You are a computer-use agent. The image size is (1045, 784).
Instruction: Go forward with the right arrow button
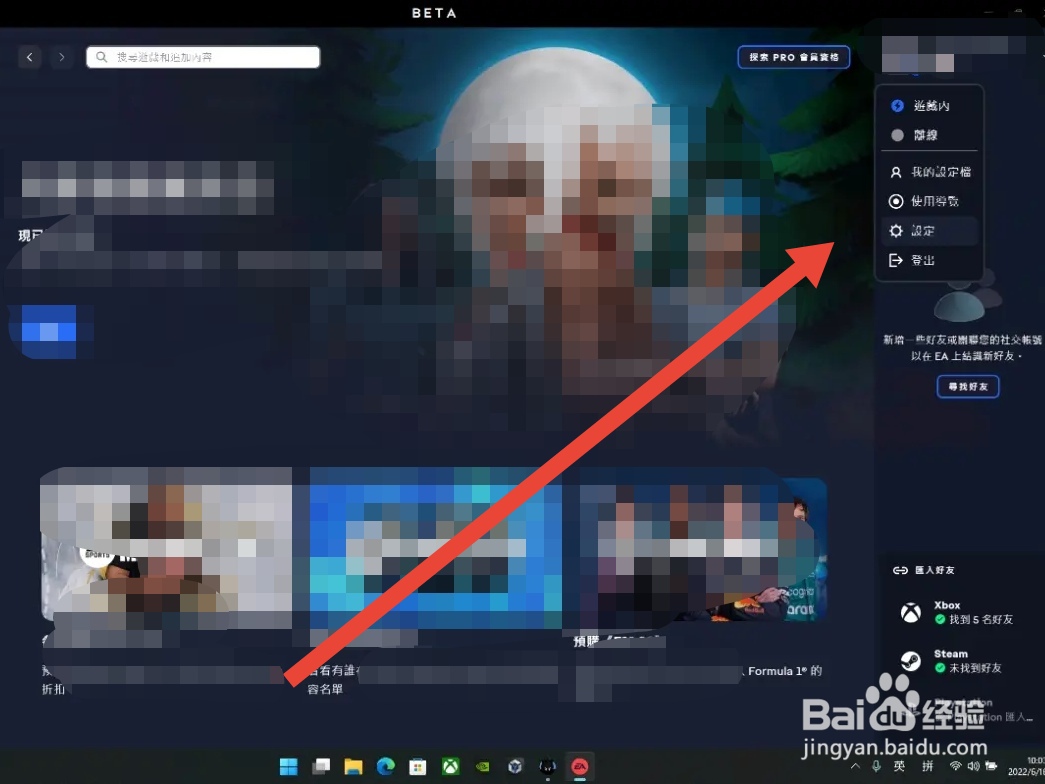pyautogui.click(x=61, y=57)
